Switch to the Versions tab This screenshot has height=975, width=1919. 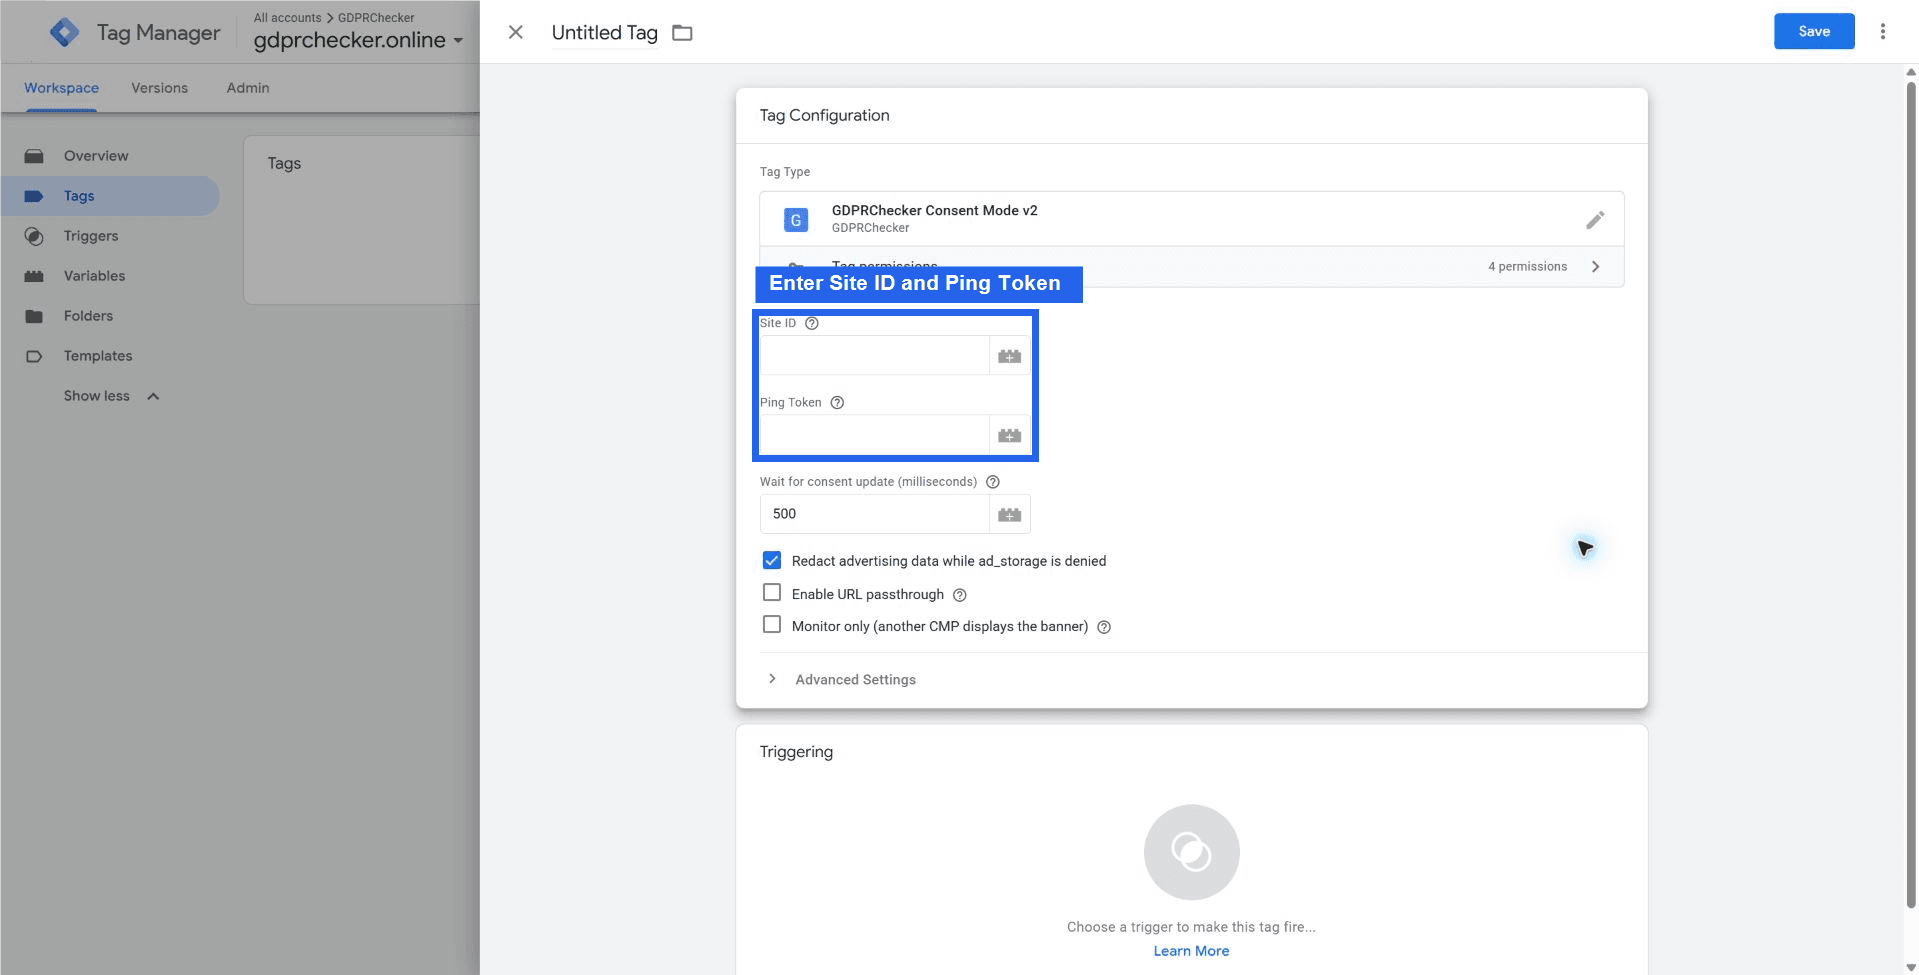pos(159,88)
